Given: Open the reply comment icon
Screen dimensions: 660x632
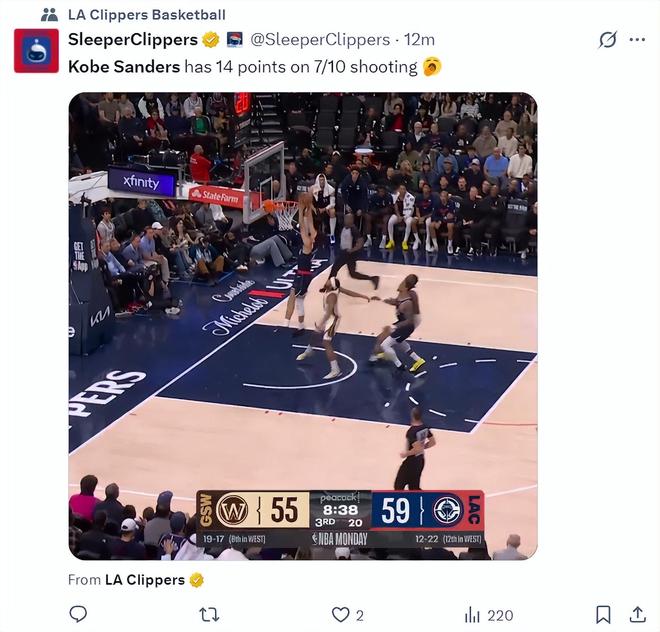Looking at the screenshot, I should 78,614.
